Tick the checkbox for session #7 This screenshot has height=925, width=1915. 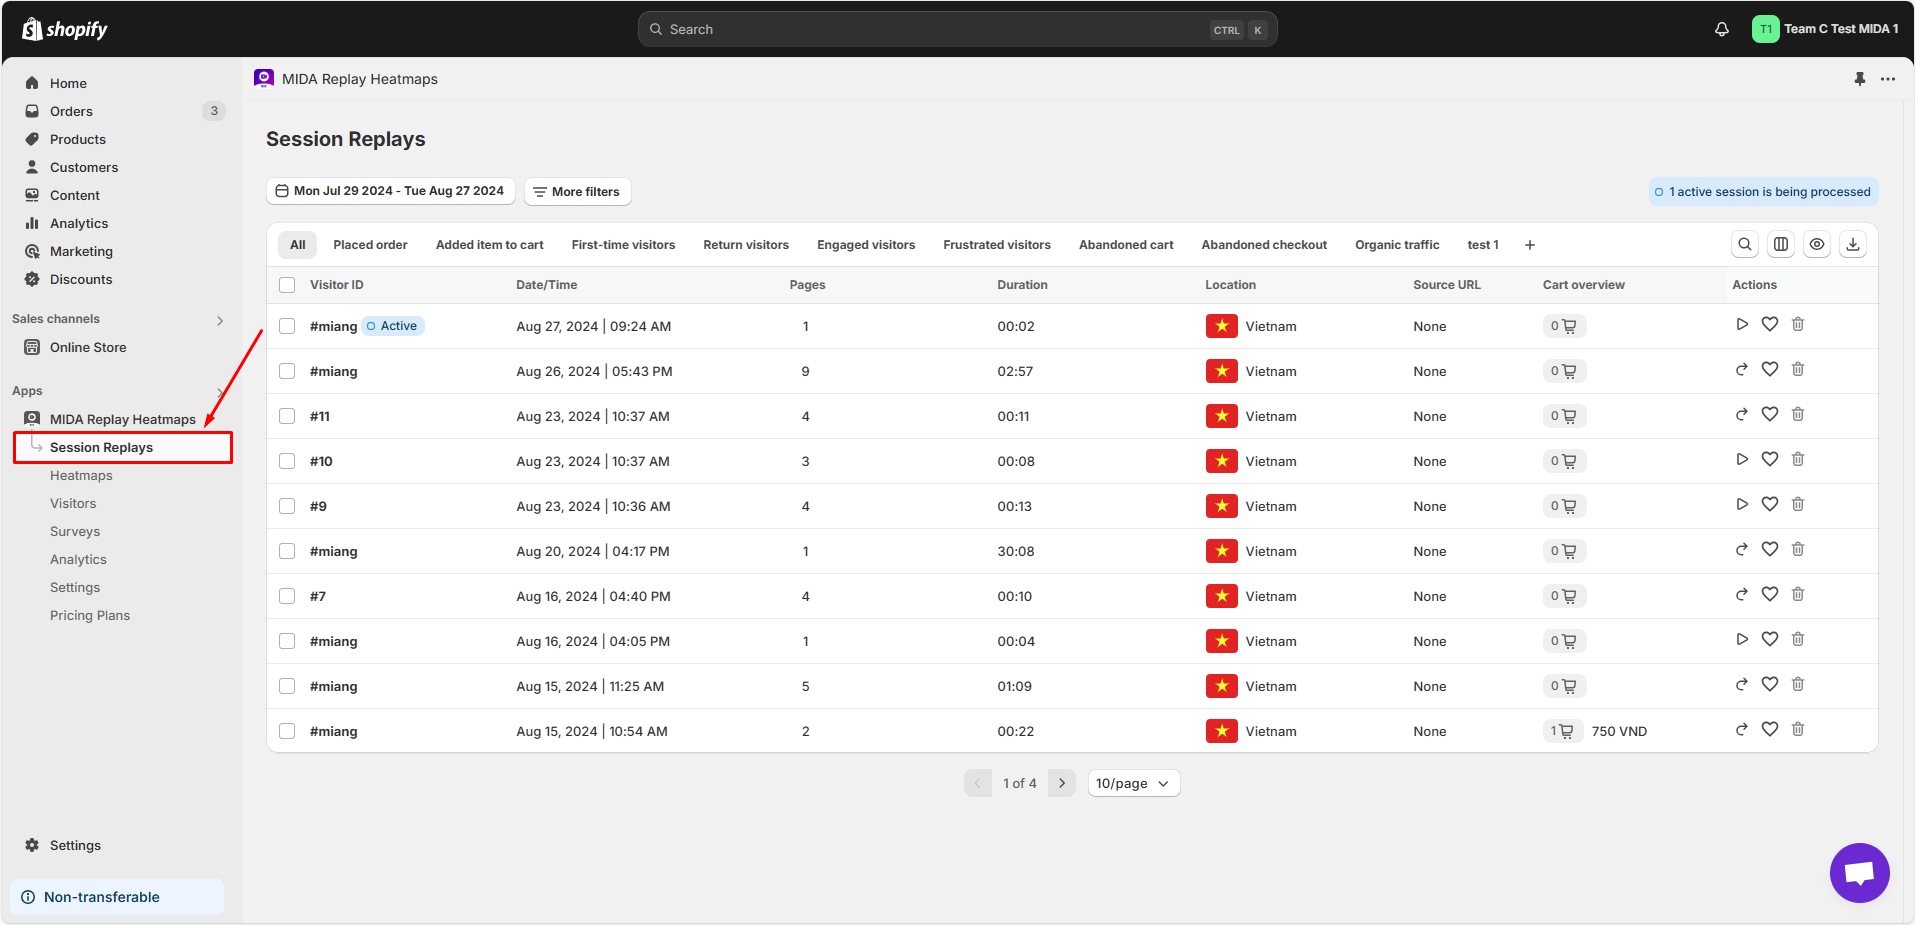(x=287, y=596)
